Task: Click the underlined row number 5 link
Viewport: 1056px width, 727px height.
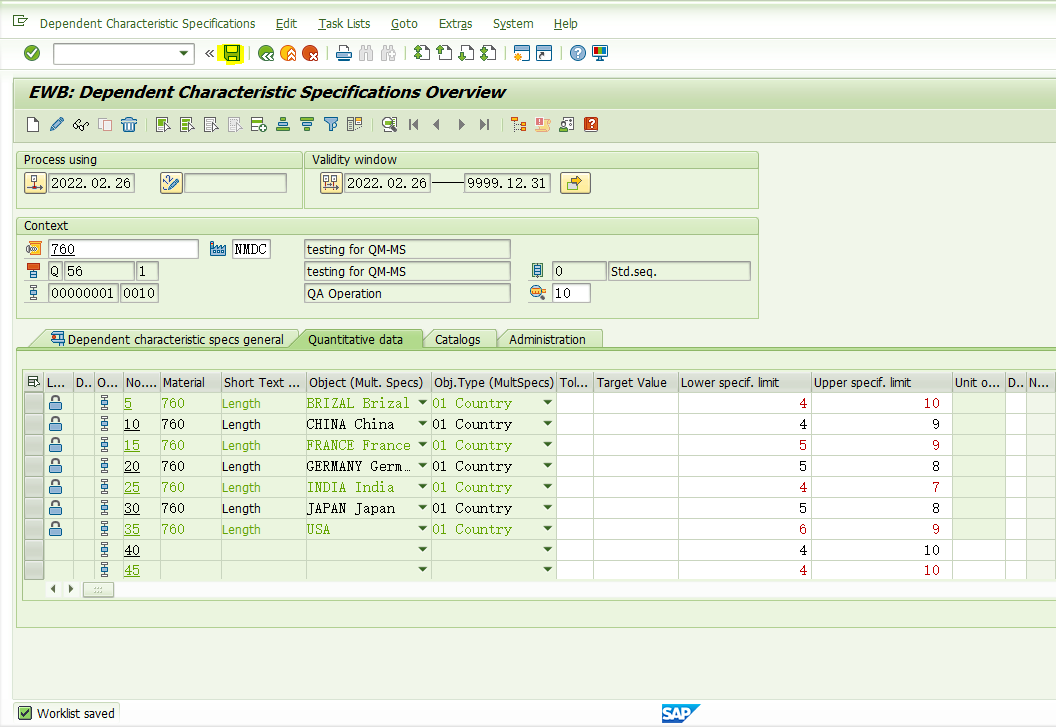Action: coord(128,404)
